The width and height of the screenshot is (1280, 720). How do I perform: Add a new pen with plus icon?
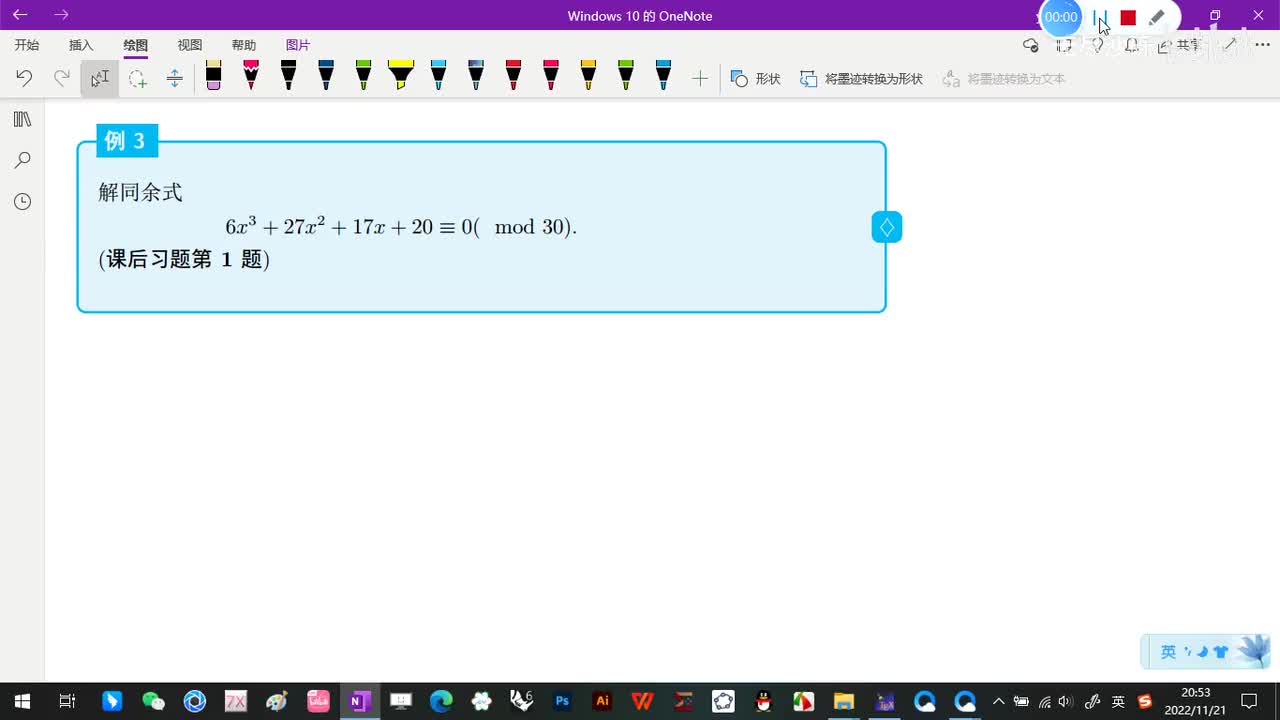tap(700, 78)
